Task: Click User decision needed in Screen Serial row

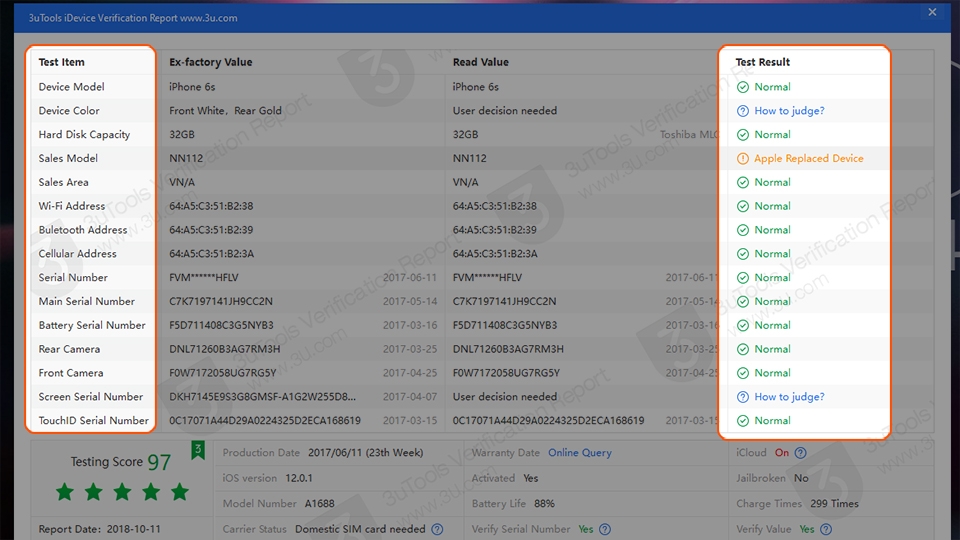Action: click(x=505, y=397)
